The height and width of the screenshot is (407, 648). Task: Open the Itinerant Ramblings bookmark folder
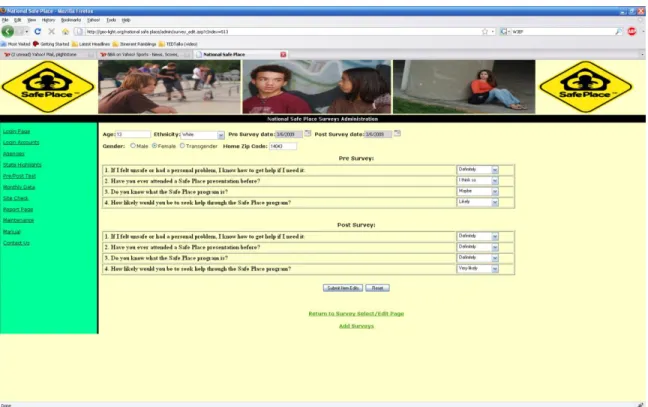(134, 44)
